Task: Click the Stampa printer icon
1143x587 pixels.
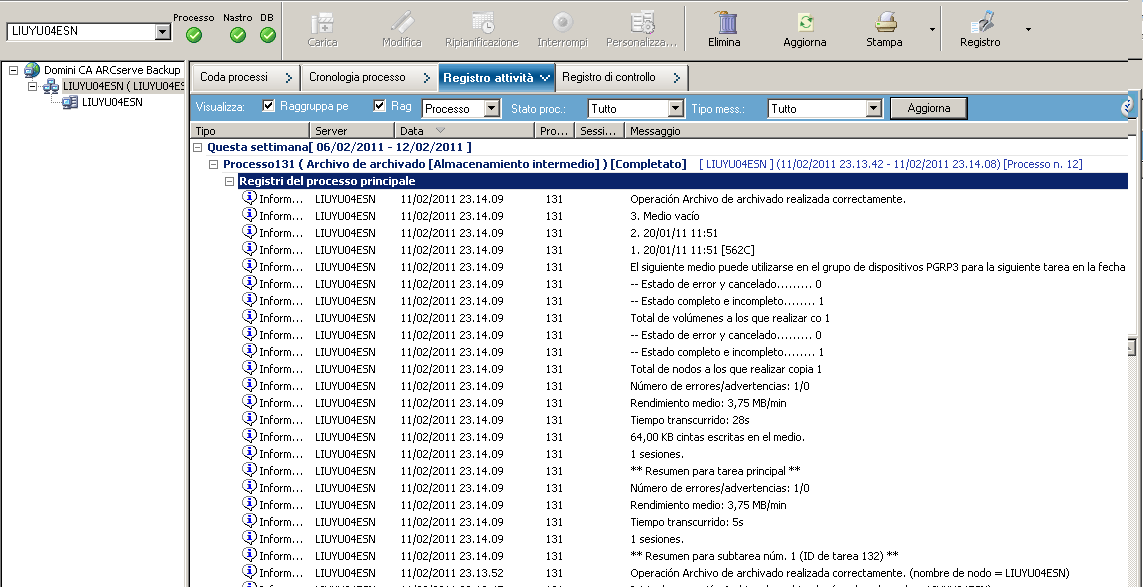Action: click(884, 23)
